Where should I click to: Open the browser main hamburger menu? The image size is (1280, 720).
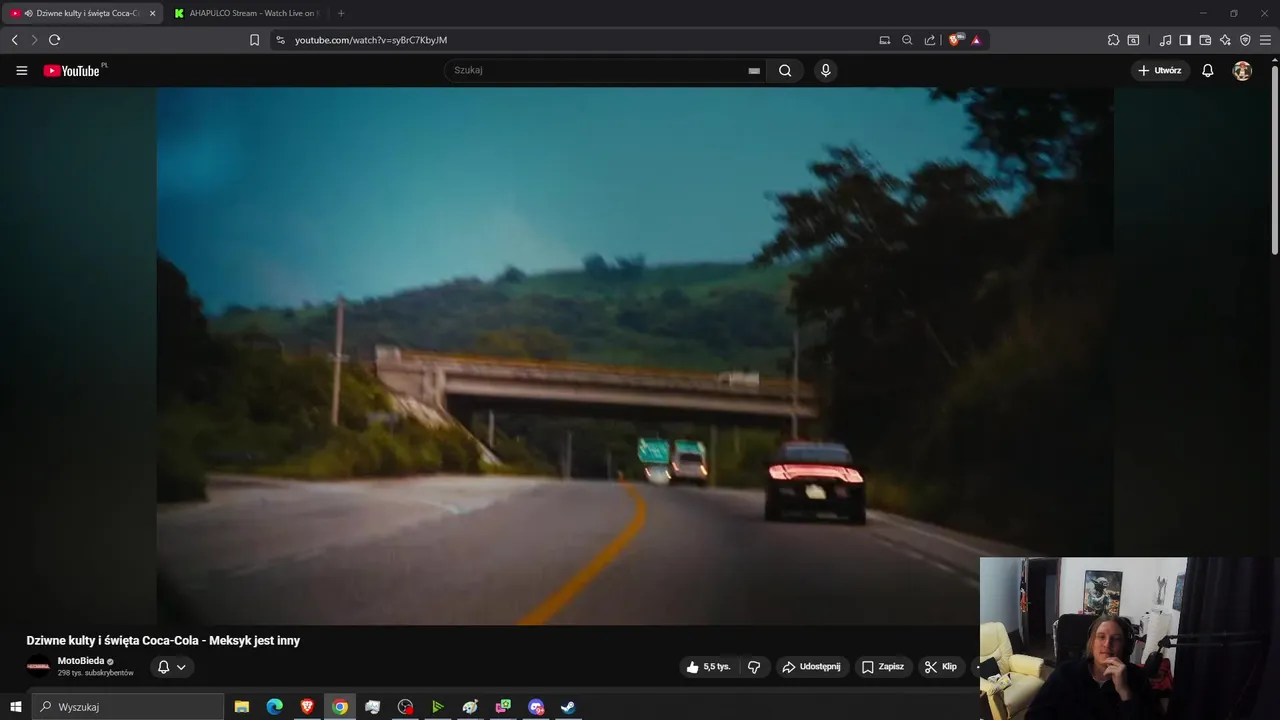[1265, 40]
